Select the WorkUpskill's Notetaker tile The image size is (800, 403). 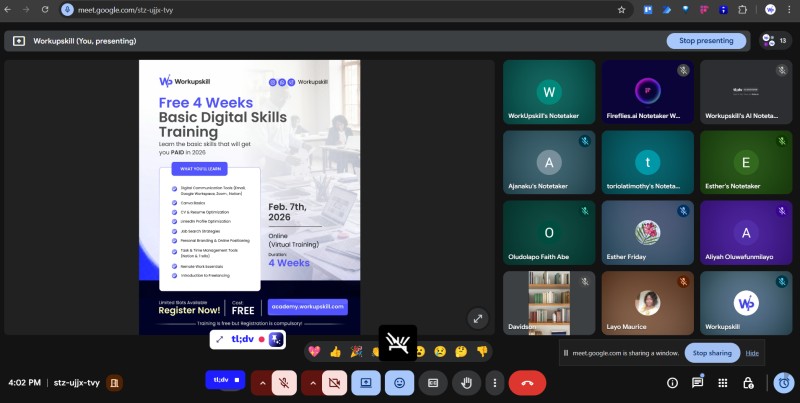[x=549, y=92]
